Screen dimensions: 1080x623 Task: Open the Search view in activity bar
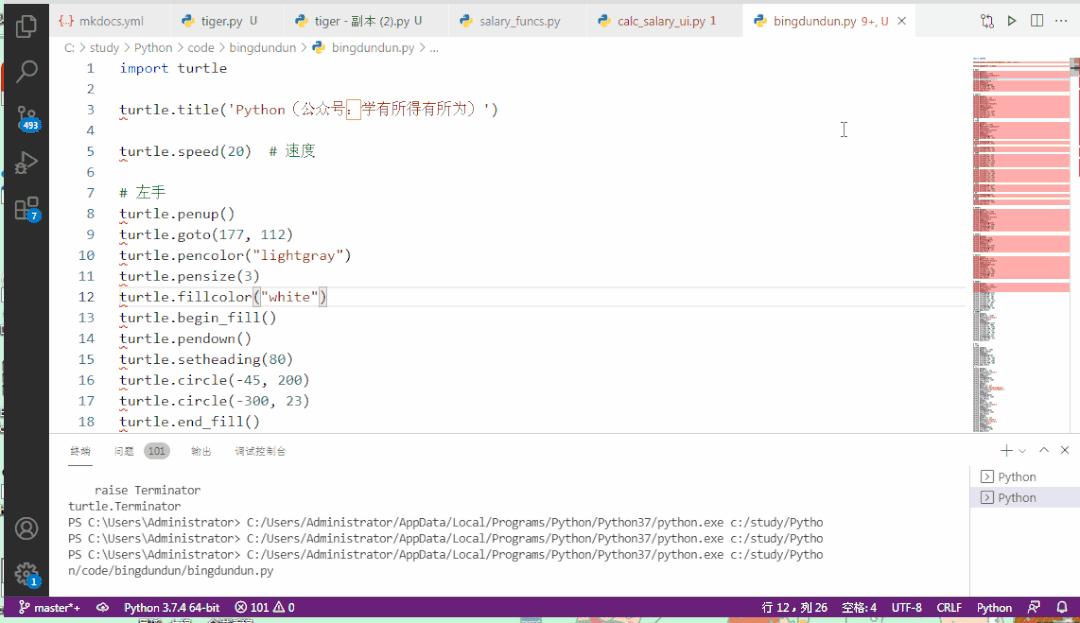click(x=26, y=71)
